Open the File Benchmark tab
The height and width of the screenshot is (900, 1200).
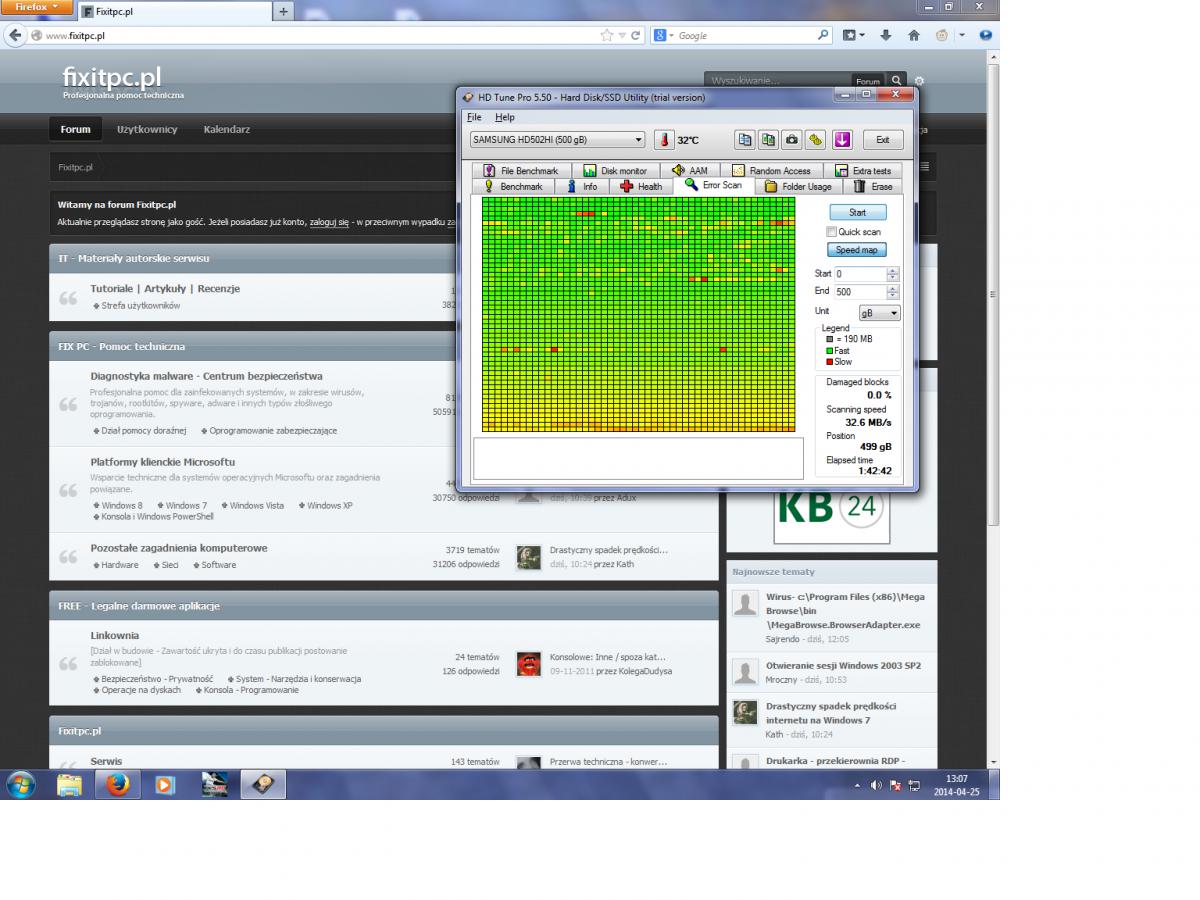click(521, 171)
